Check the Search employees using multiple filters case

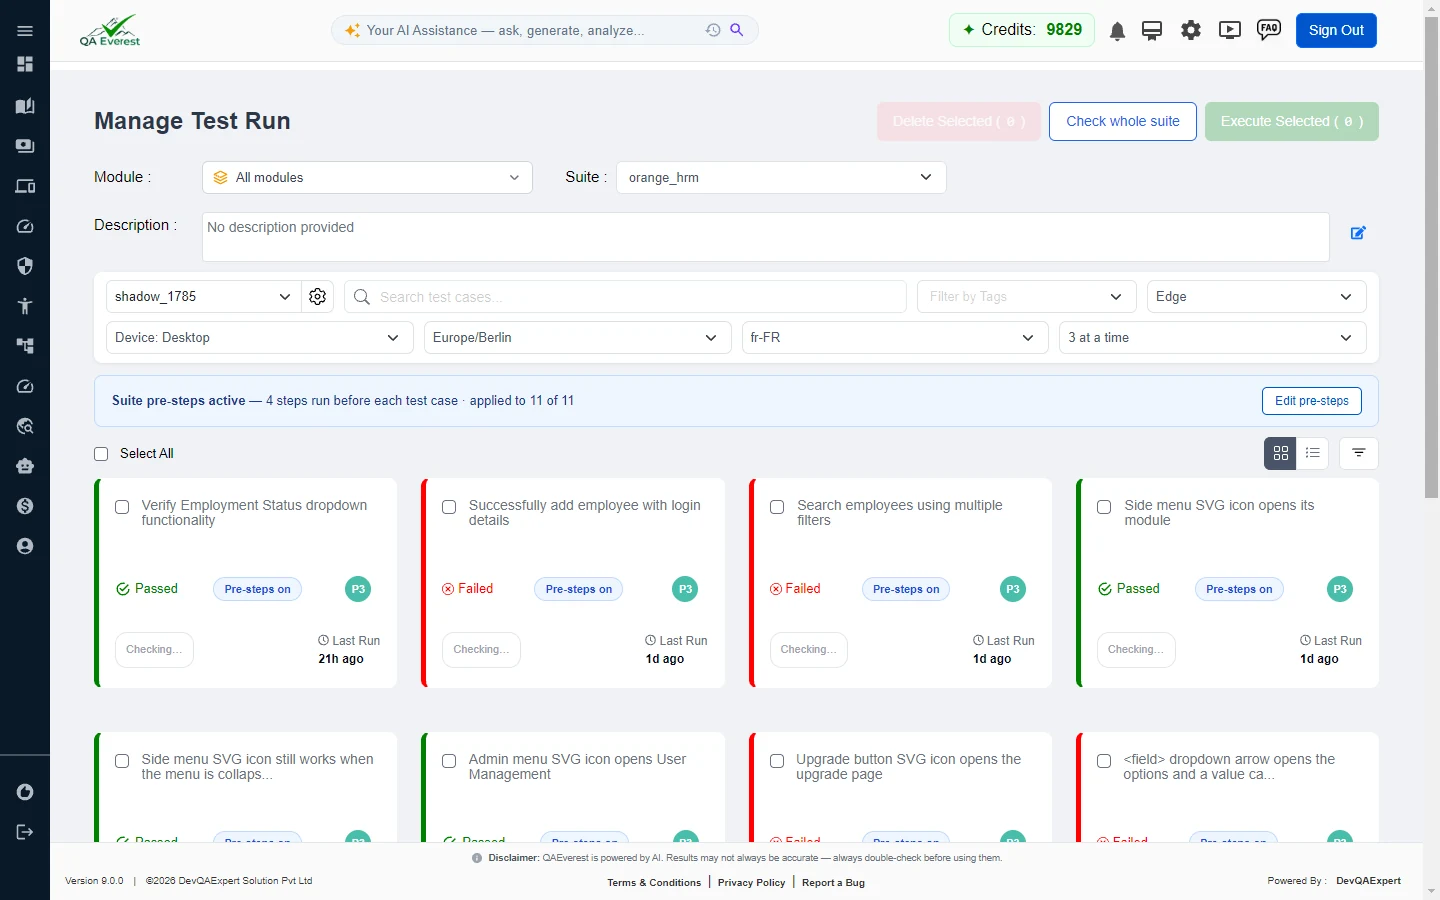777,507
